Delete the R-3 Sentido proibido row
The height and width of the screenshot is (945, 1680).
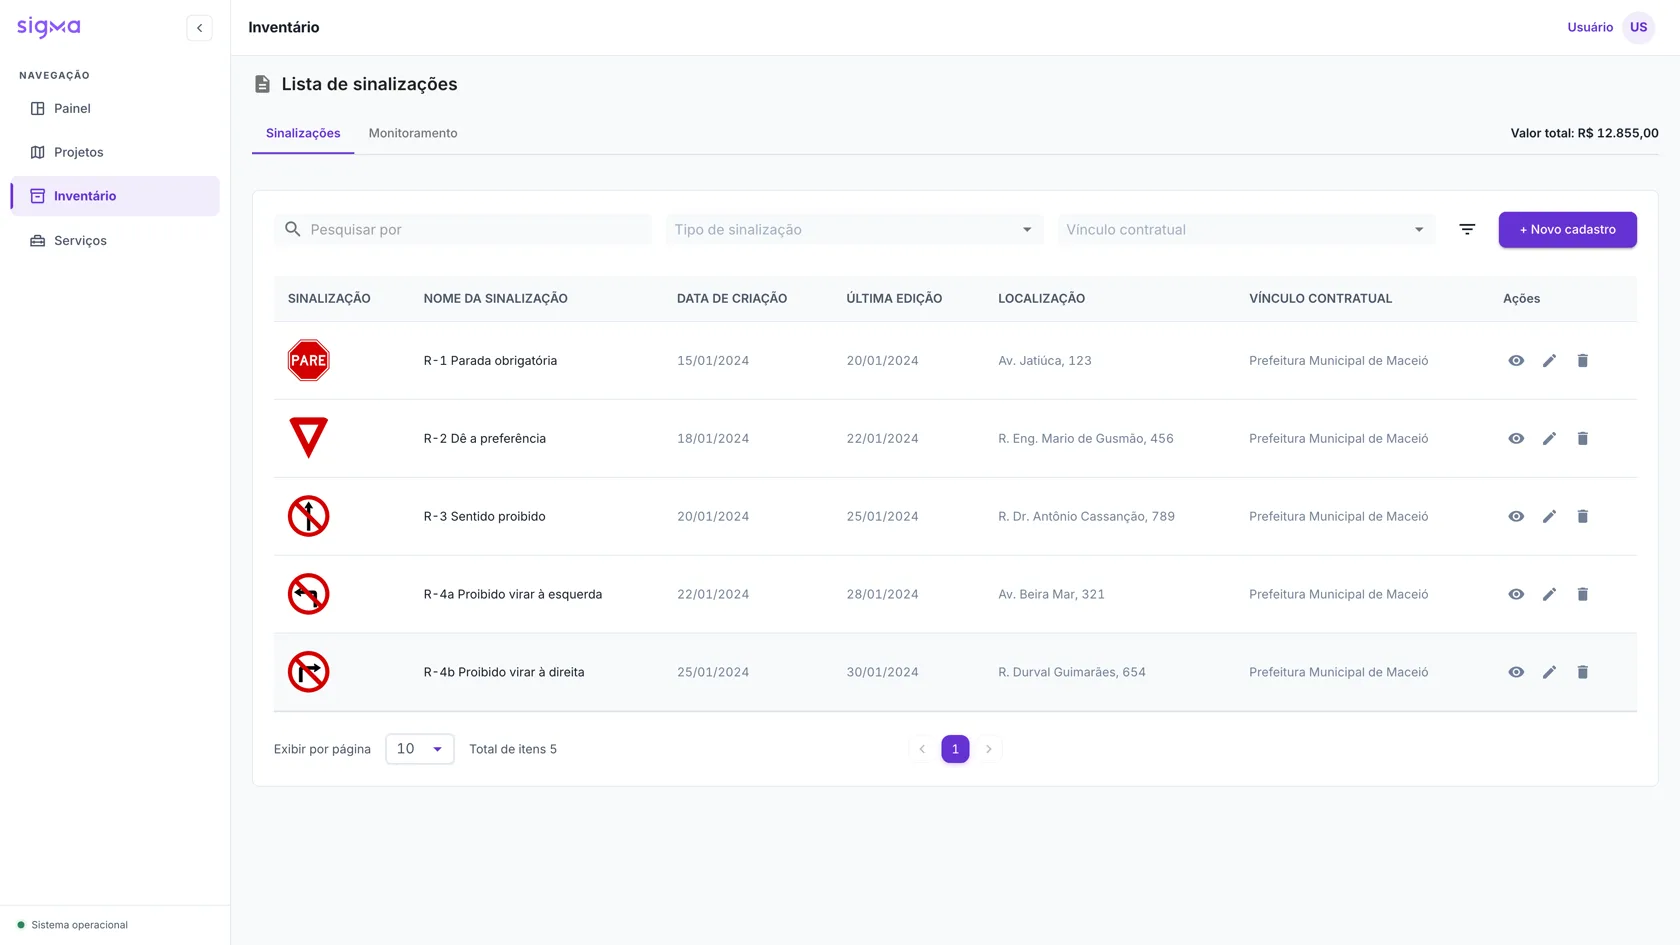point(1583,517)
